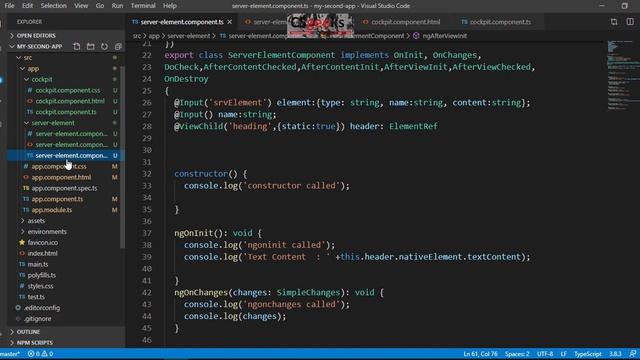Click 'constructor called' string on line 33
Screen dimensions: 640x360
[x=292, y=186]
